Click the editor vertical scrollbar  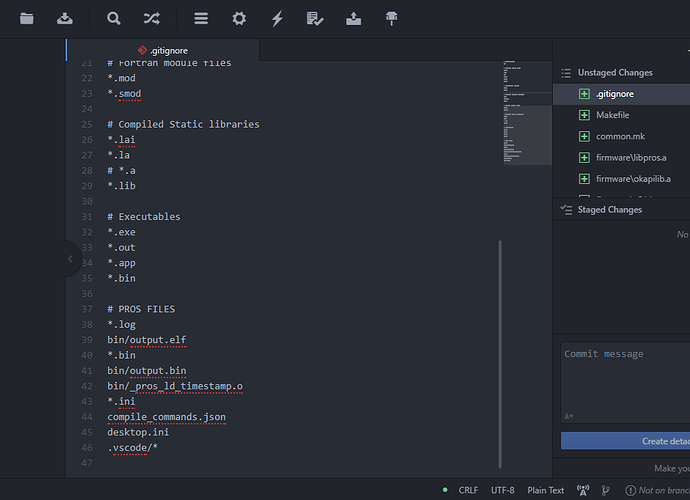coord(500,354)
